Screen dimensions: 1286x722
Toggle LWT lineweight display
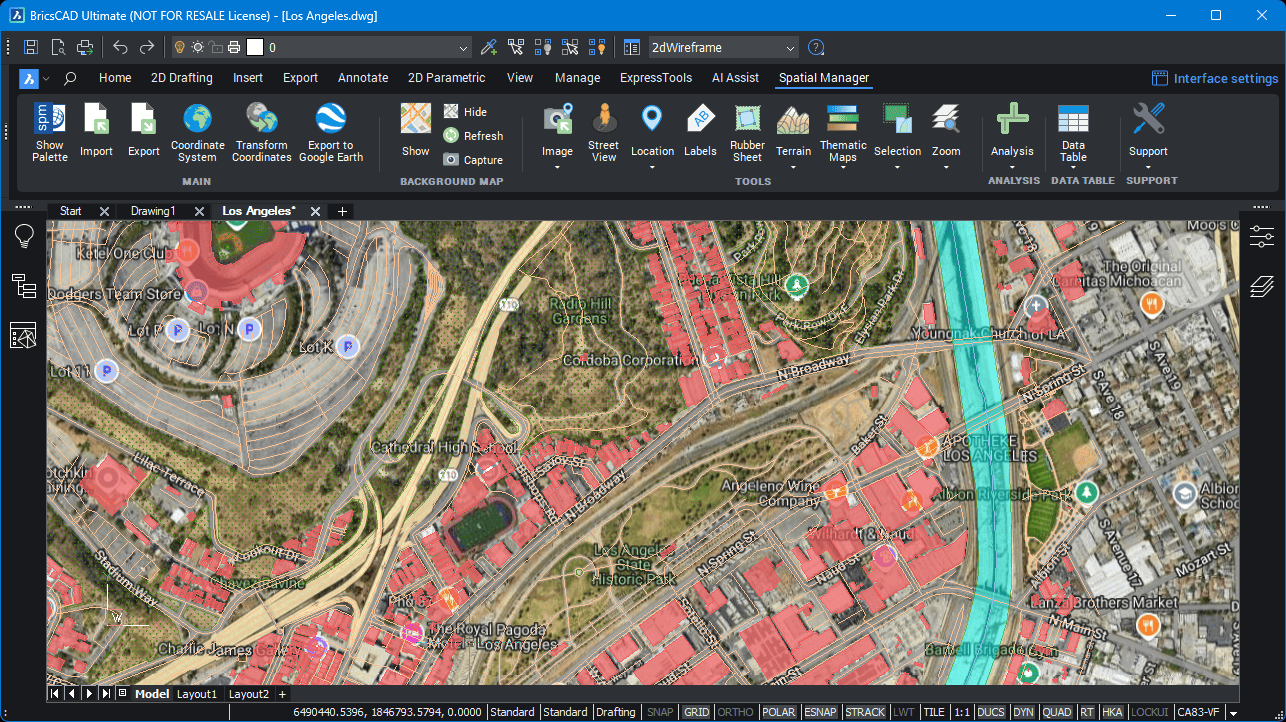pos(904,712)
